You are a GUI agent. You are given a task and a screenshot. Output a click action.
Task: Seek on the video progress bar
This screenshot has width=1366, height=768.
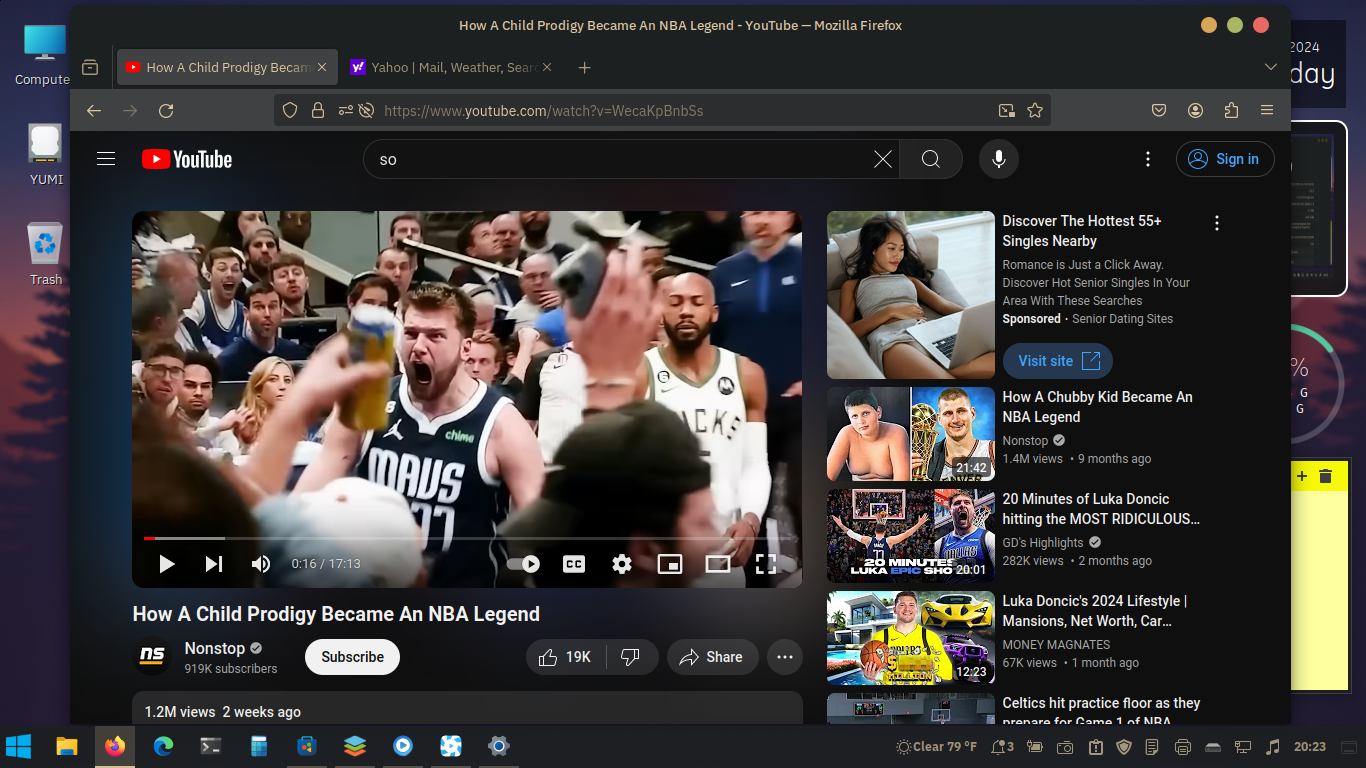(467, 538)
